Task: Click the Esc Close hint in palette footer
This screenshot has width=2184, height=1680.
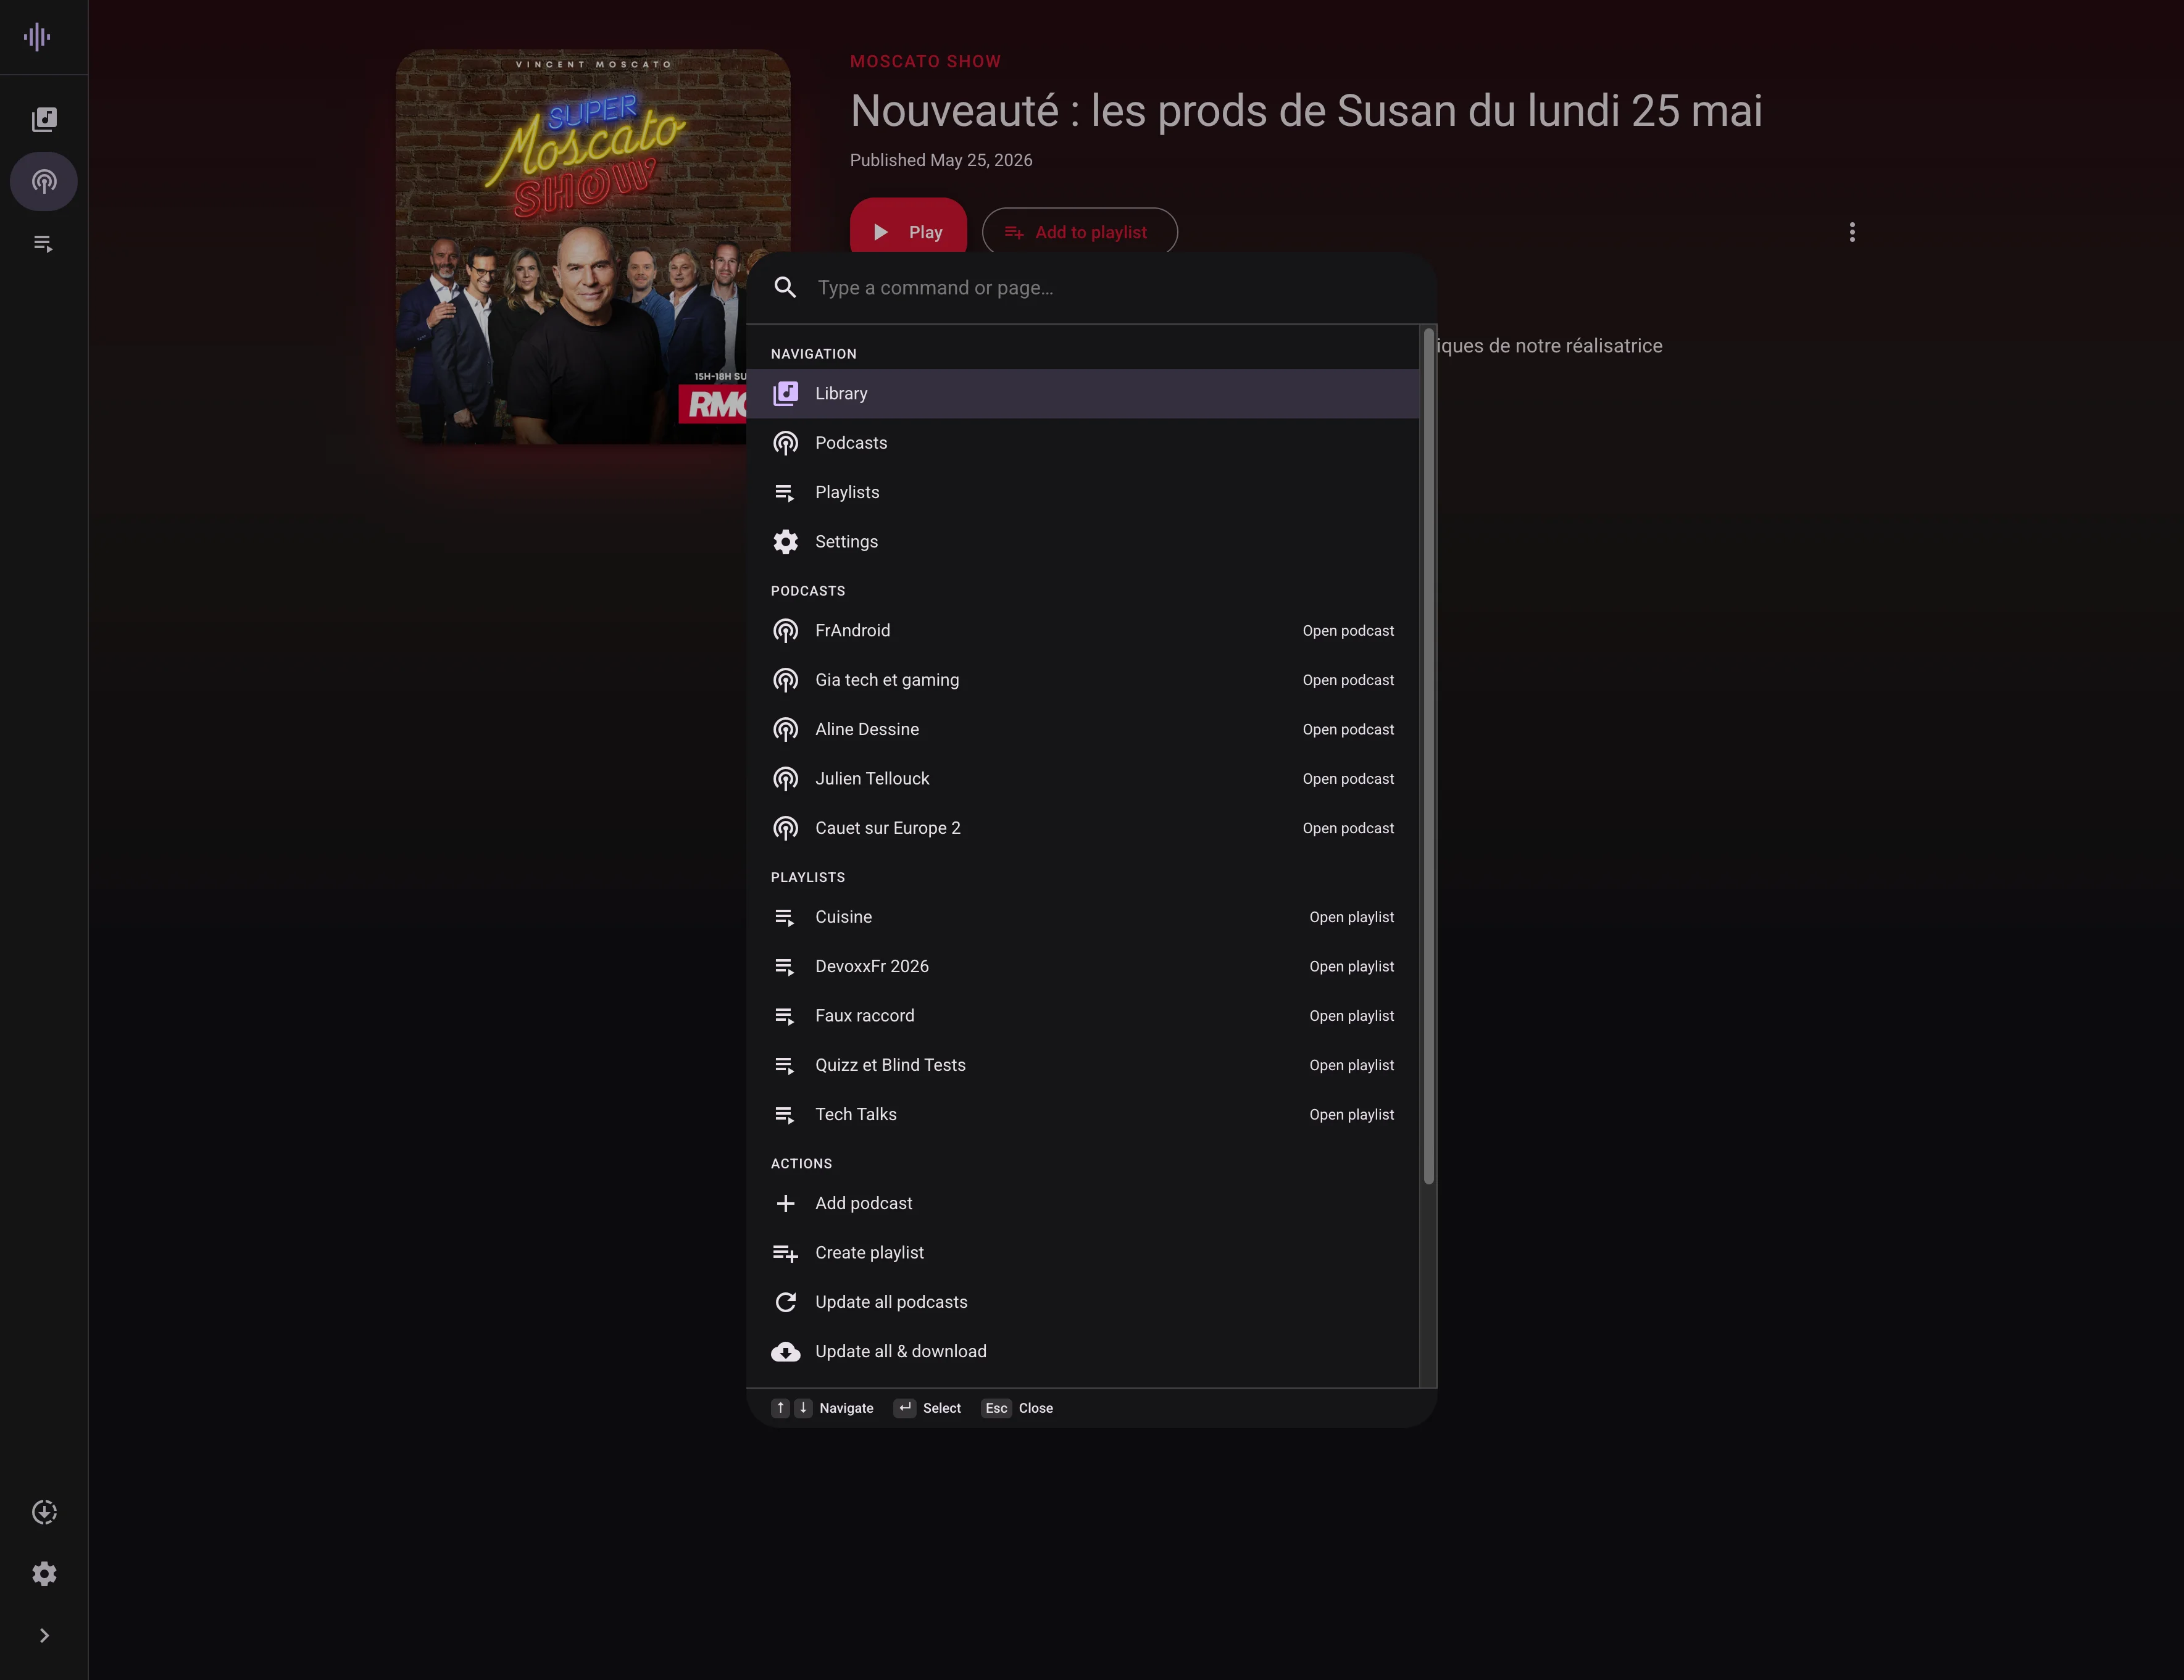Action: pyautogui.click(x=1017, y=1408)
